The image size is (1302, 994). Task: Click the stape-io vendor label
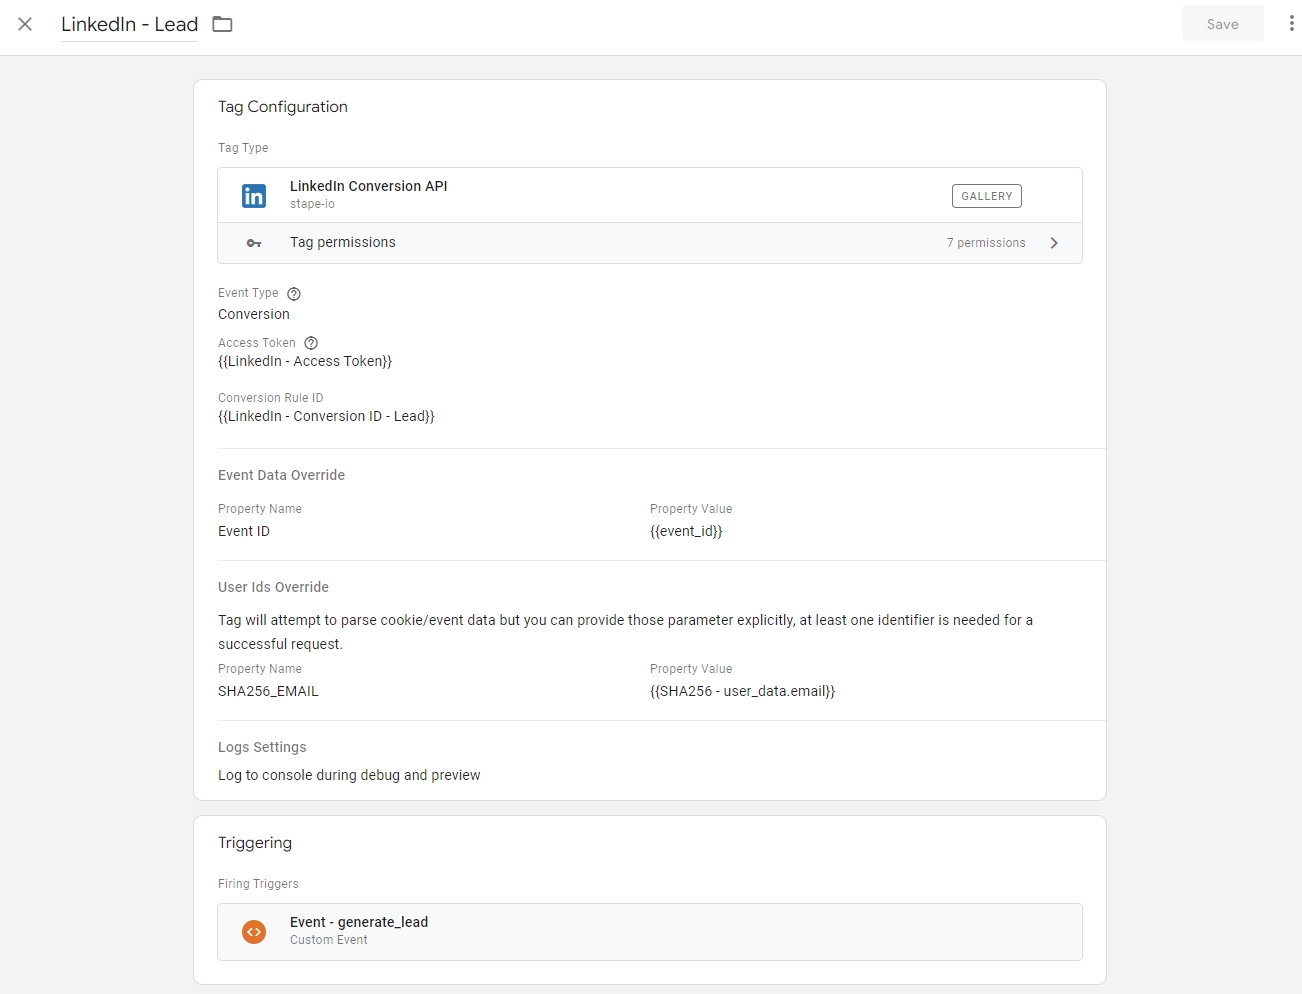312,204
